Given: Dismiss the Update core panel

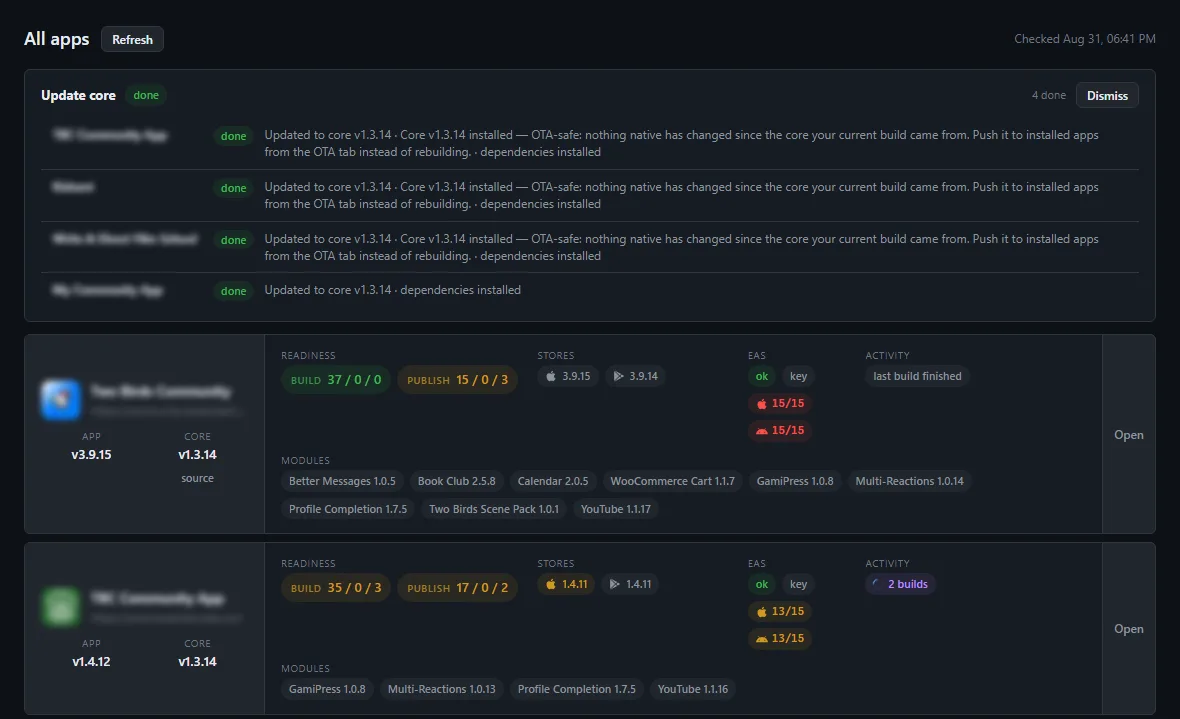Looking at the screenshot, I should (x=1107, y=96).
